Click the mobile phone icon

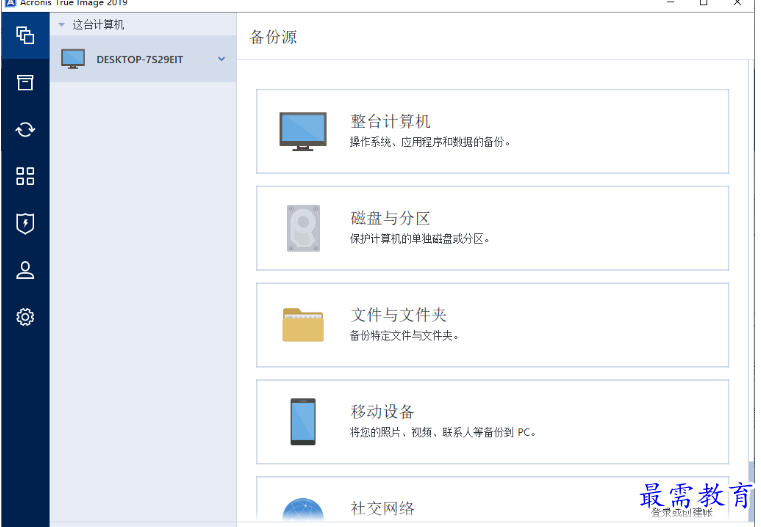(x=303, y=422)
